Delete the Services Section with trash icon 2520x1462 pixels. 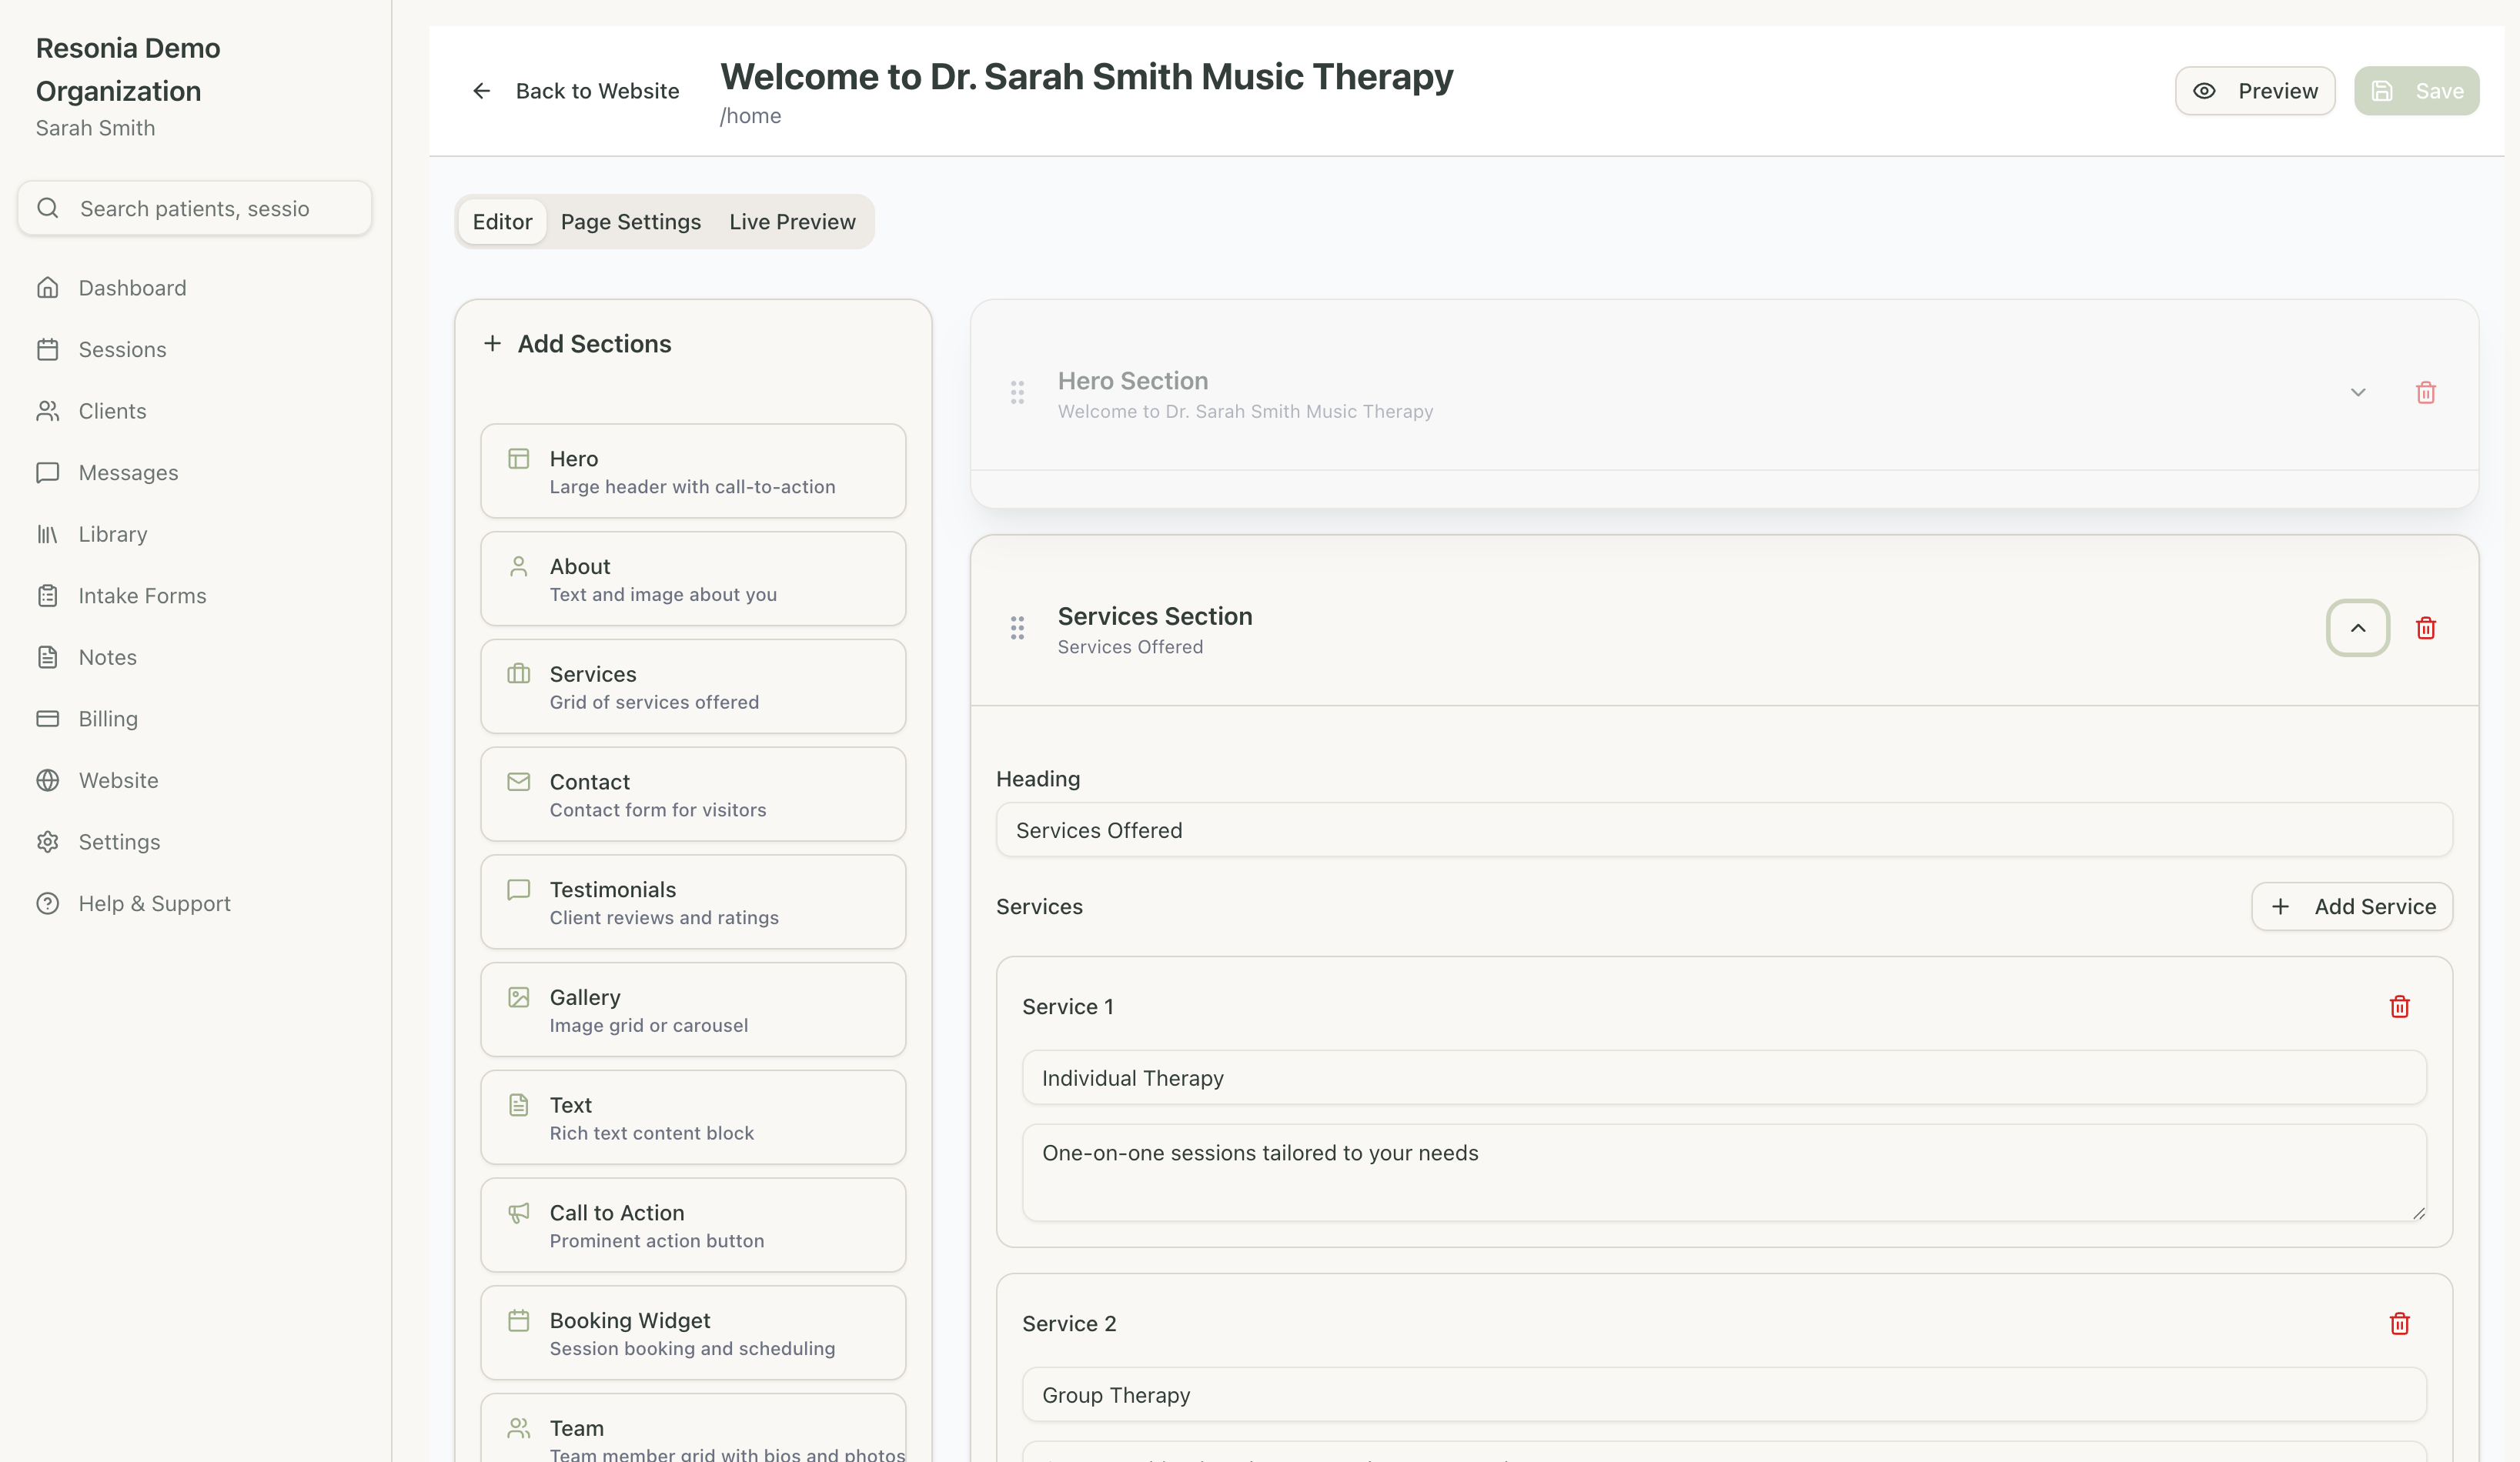2425,628
